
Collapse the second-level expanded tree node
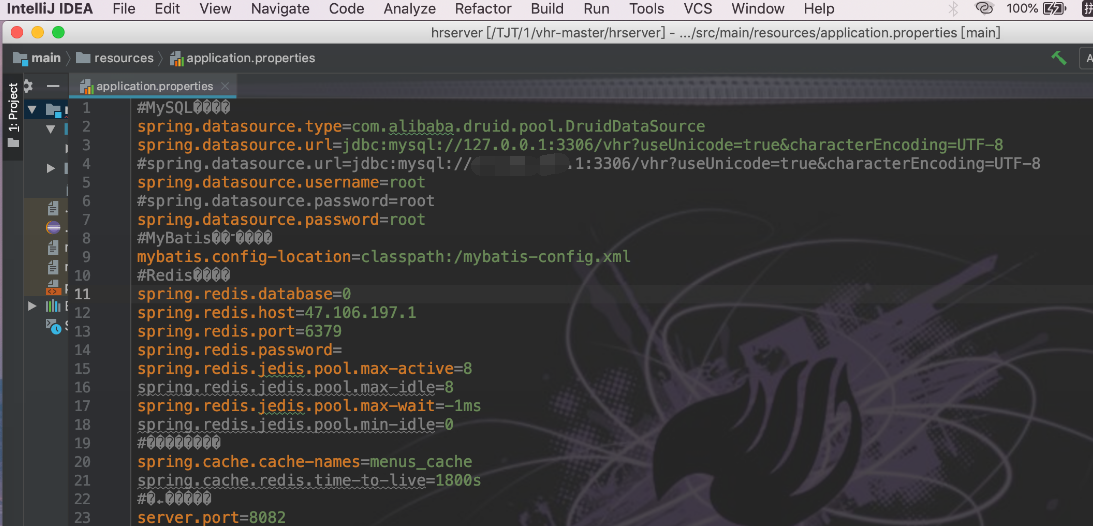pos(50,129)
